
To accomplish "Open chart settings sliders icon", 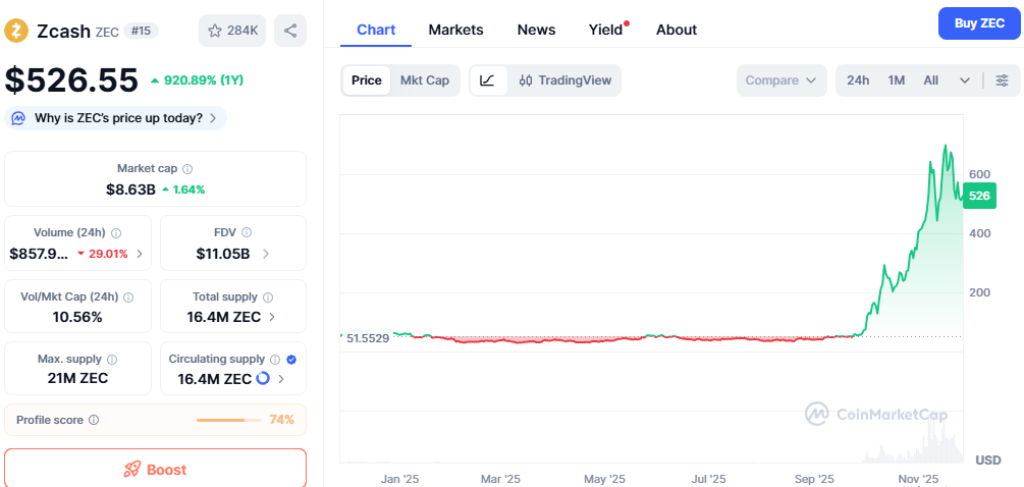I will click(x=1001, y=80).
